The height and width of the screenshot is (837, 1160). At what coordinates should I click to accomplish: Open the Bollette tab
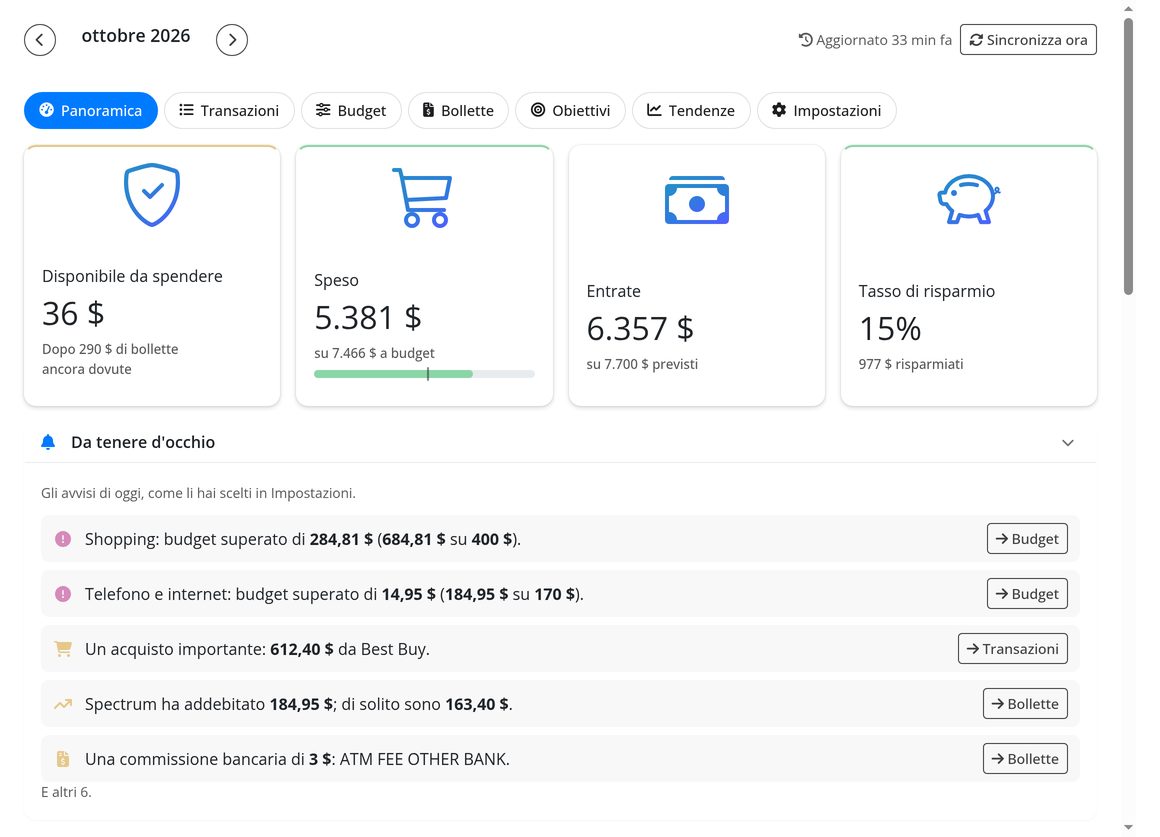(458, 110)
